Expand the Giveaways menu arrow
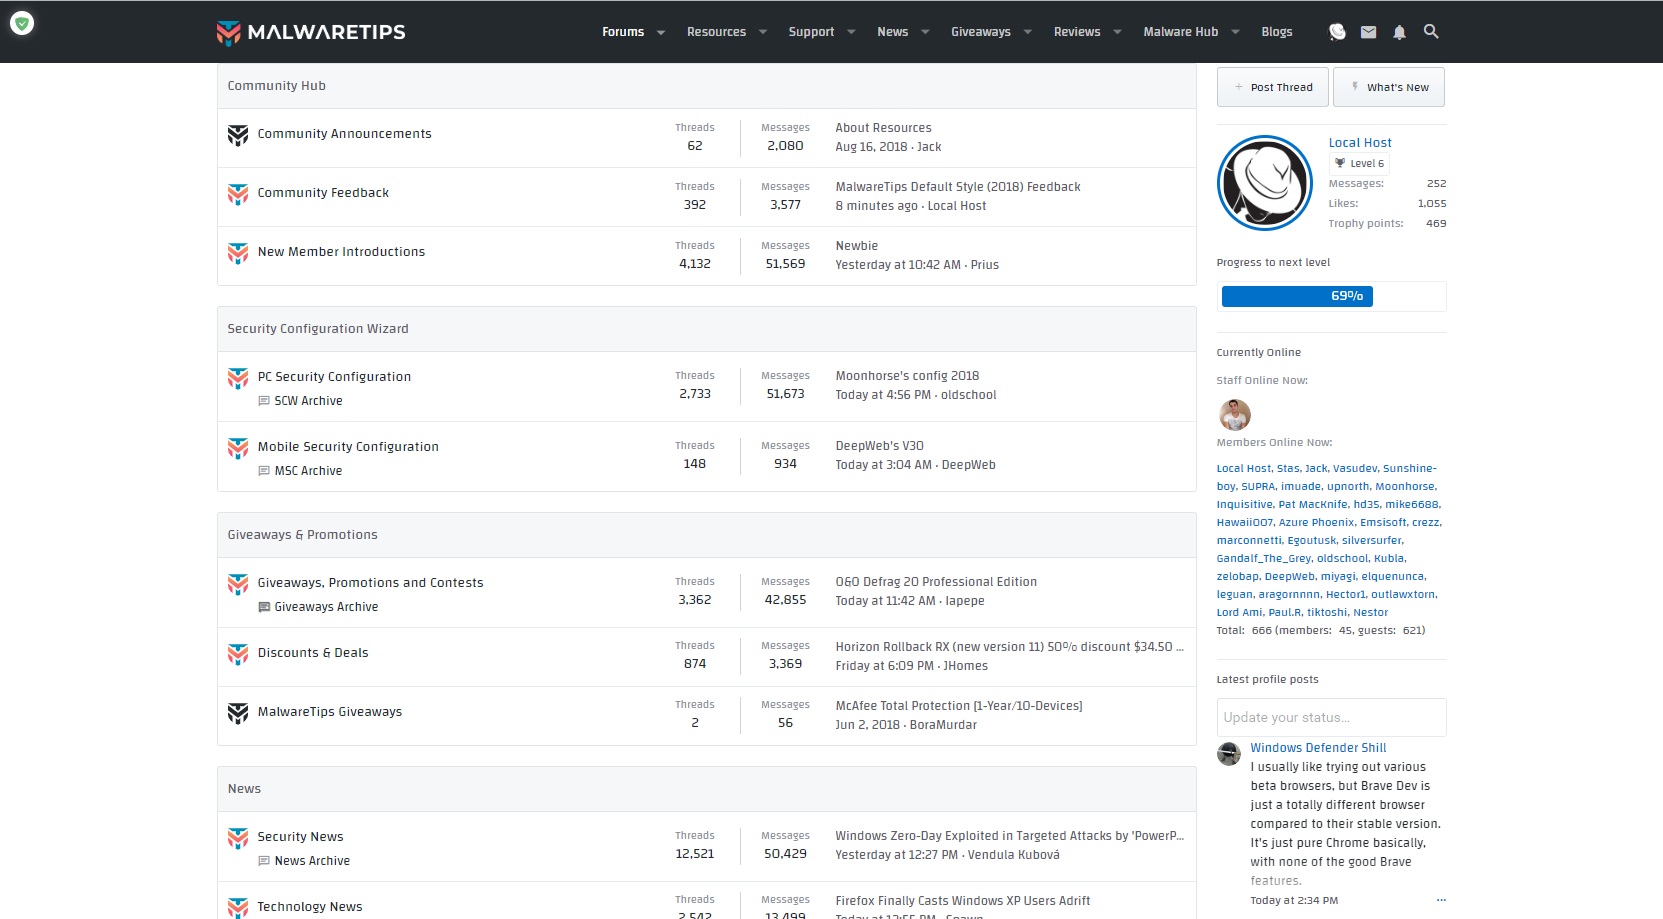 coord(1028,32)
